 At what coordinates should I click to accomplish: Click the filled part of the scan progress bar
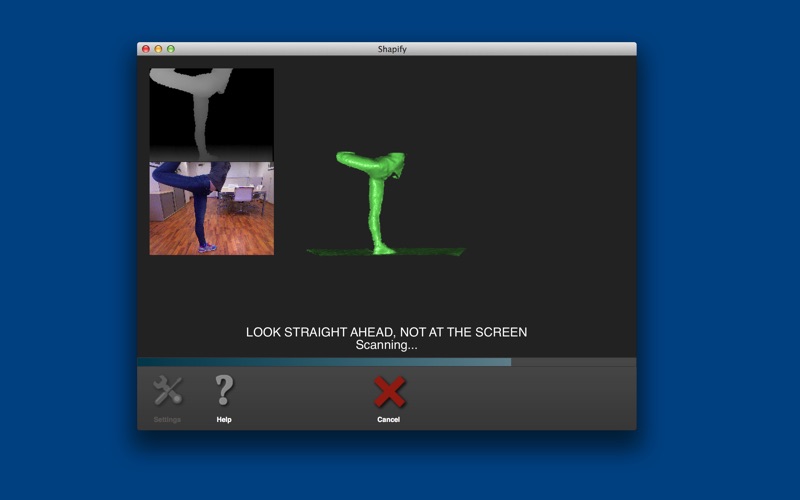(x=320, y=362)
